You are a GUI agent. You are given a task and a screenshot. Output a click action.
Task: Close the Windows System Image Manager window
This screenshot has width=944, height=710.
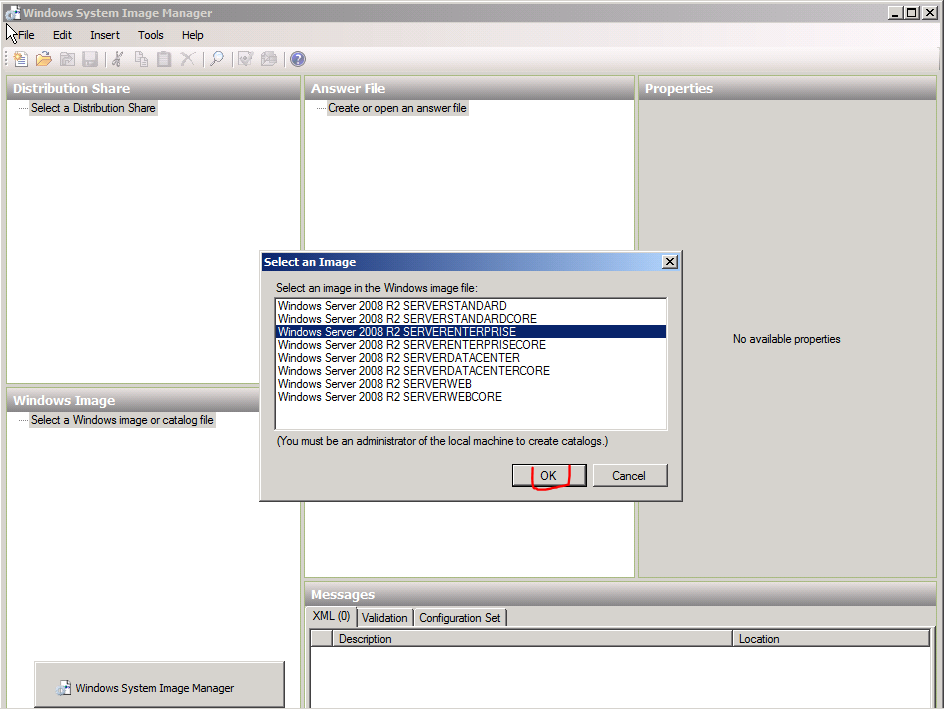(x=930, y=13)
